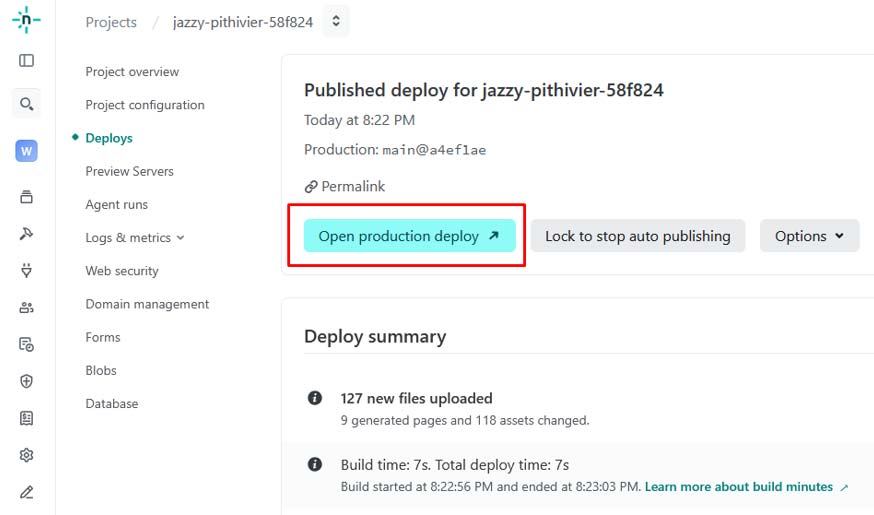Click info icon beside 127 new files uploaded
The image size is (874, 515).
pos(315,398)
